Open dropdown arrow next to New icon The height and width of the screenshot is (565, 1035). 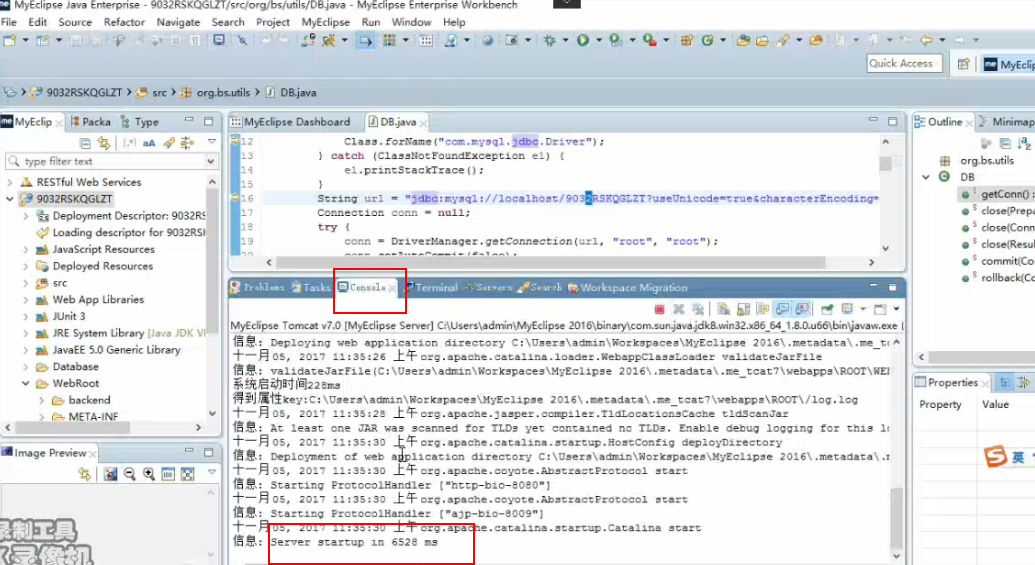[x=25, y=40]
